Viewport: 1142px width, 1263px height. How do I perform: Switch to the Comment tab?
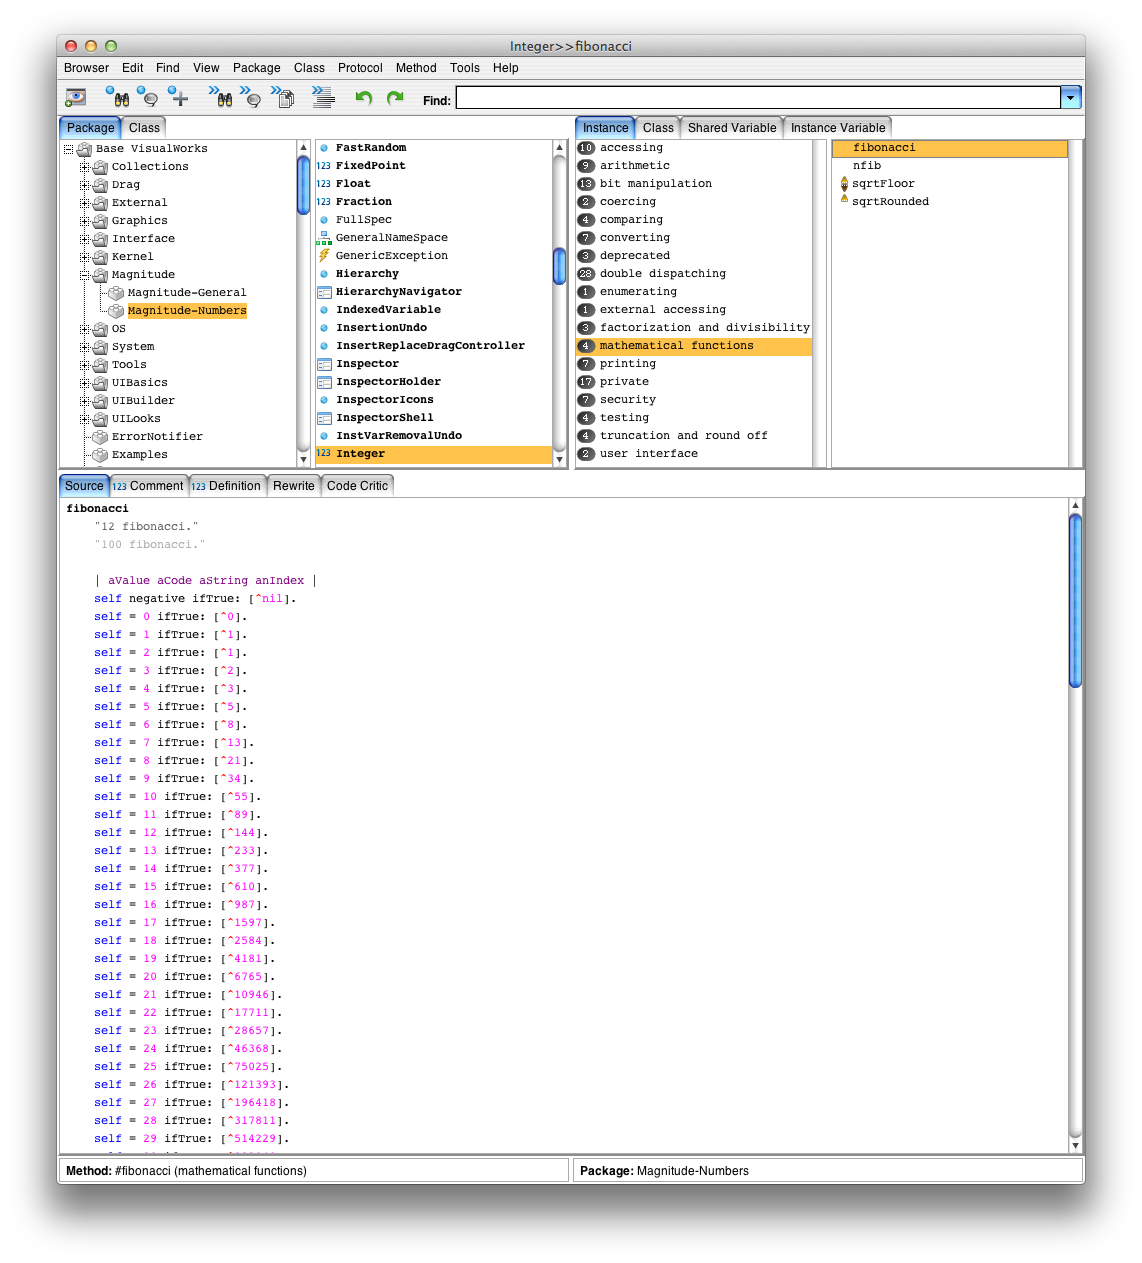149,486
